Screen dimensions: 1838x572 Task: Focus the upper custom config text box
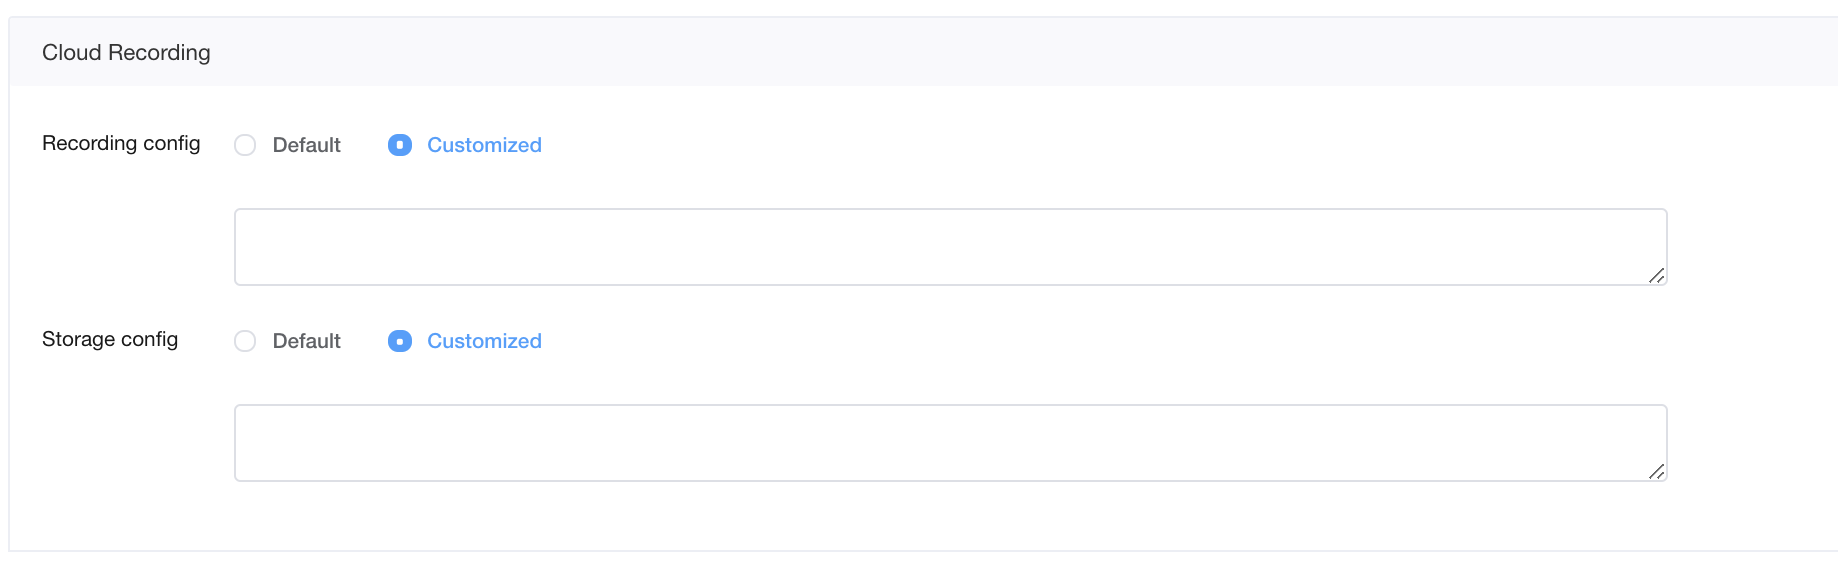coord(950,247)
